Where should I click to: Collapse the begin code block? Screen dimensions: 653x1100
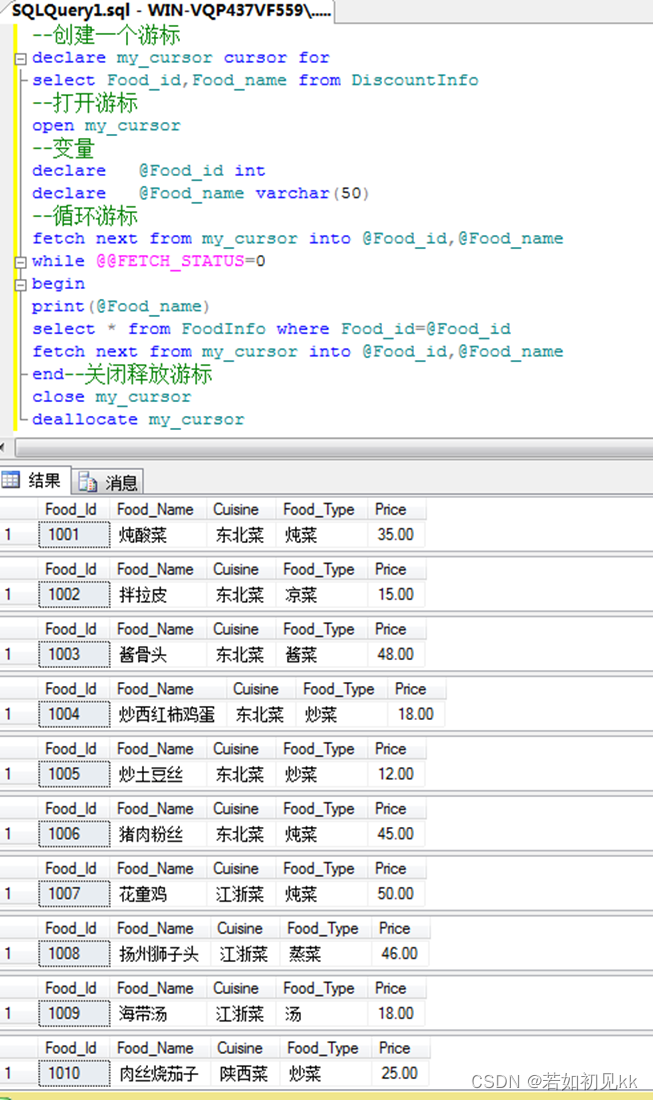[20, 284]
